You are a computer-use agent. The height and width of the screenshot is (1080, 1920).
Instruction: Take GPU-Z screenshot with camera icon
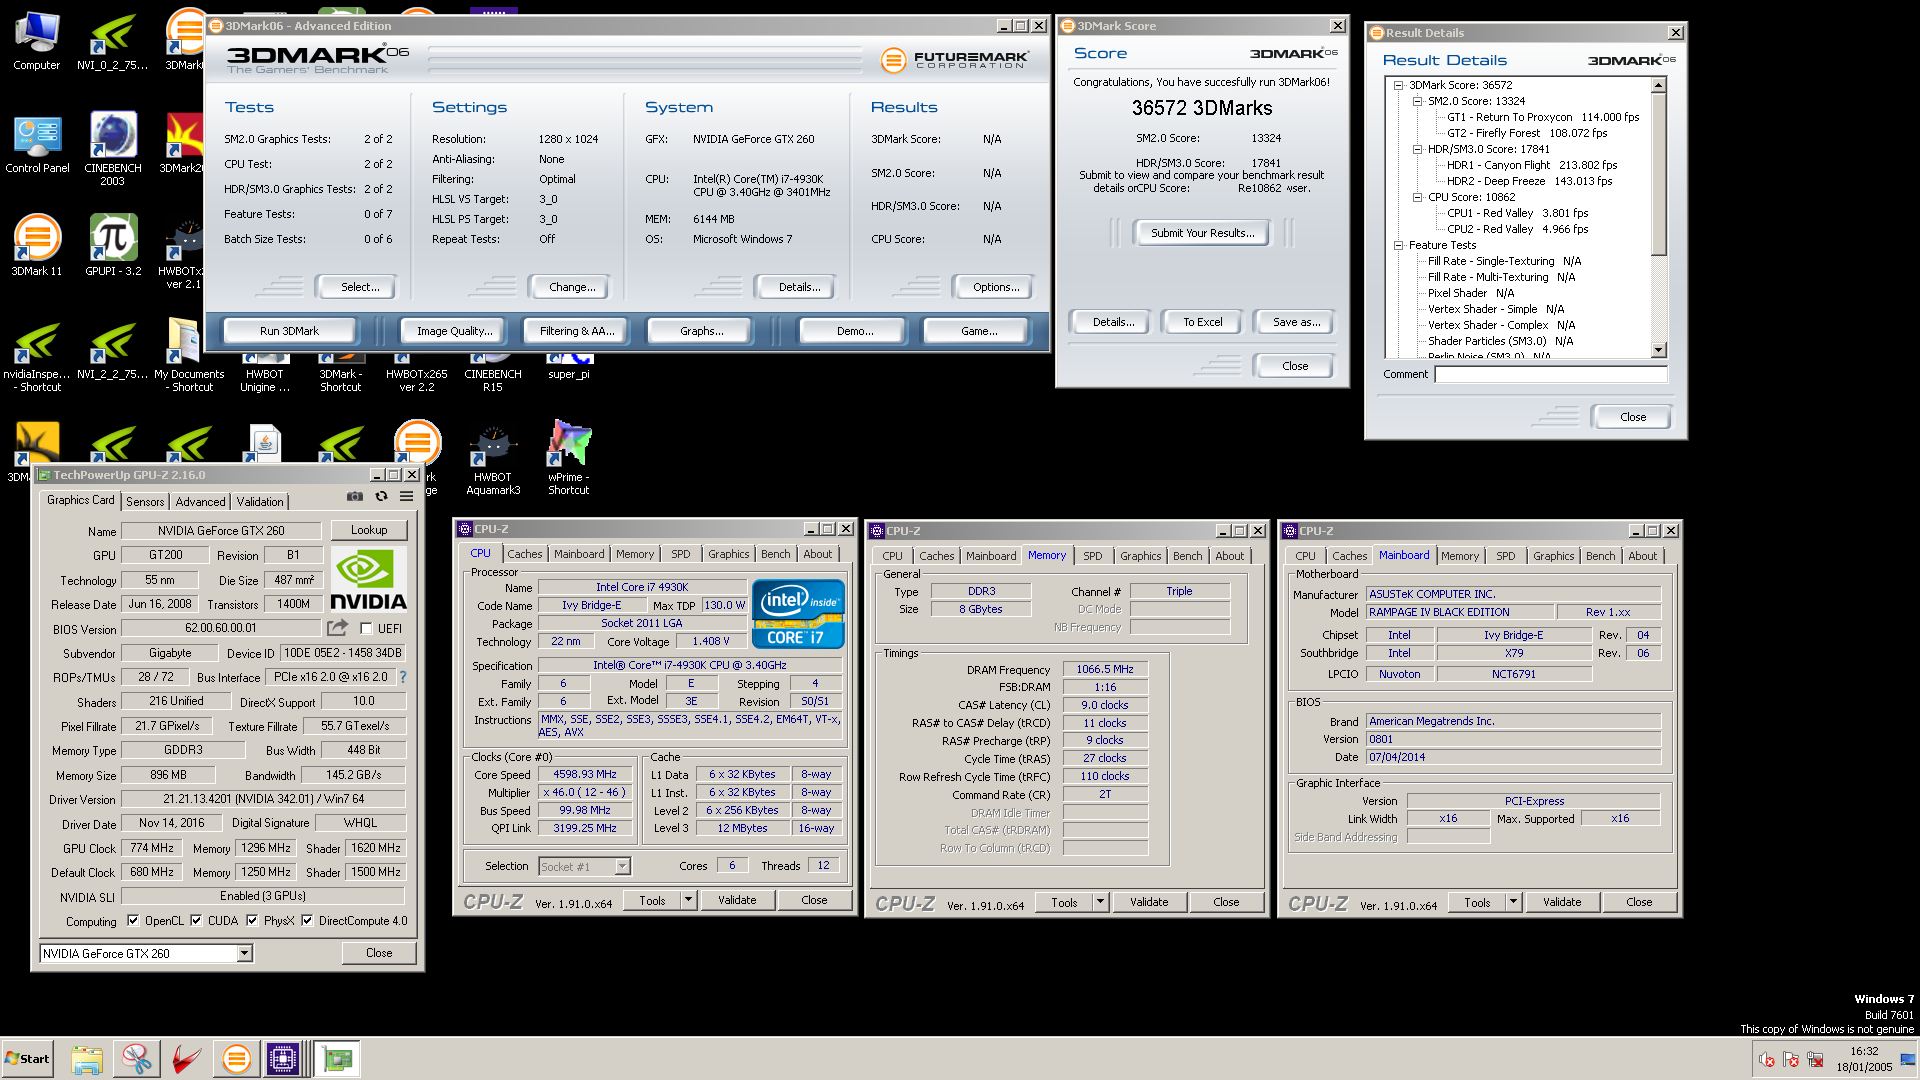coord(355,496)
